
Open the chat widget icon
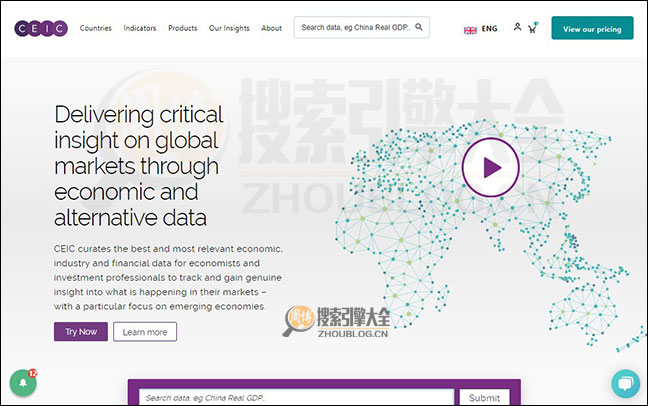coord(625,384)
